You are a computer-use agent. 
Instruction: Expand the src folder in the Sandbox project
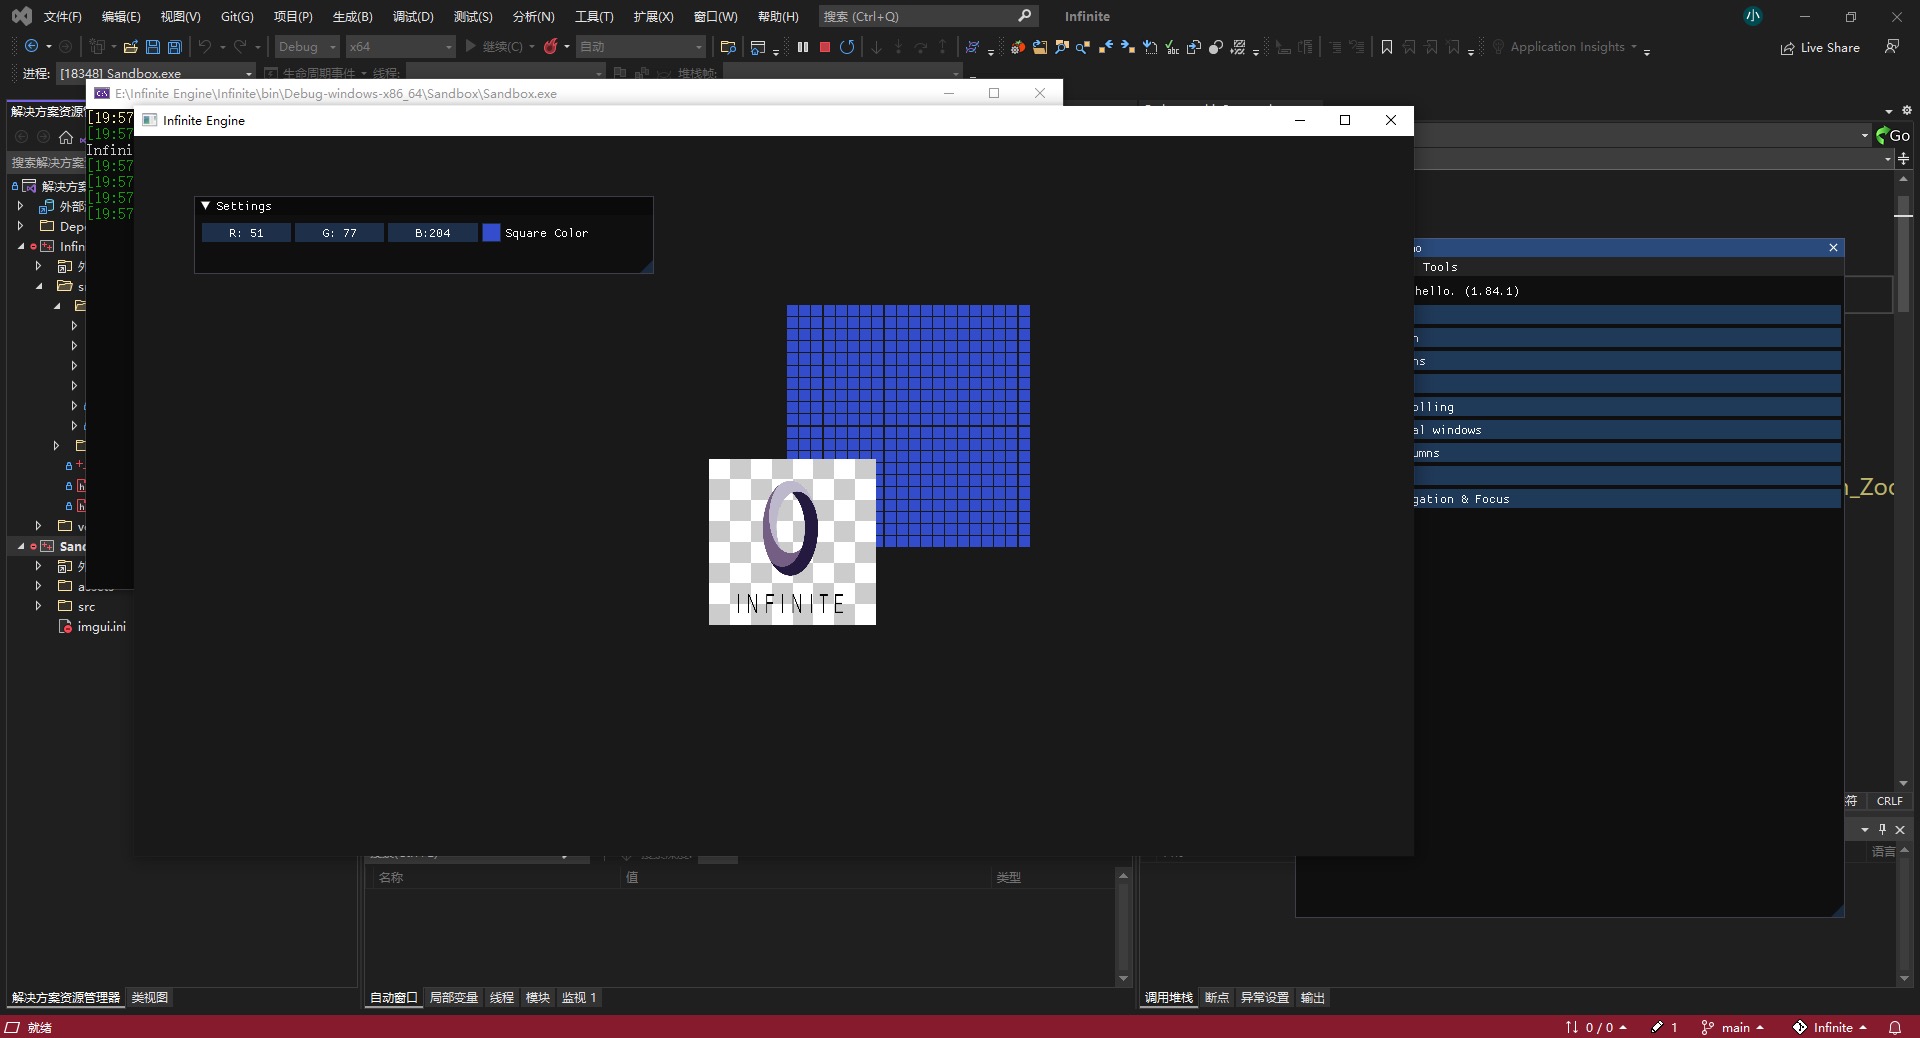click(38, 606)
